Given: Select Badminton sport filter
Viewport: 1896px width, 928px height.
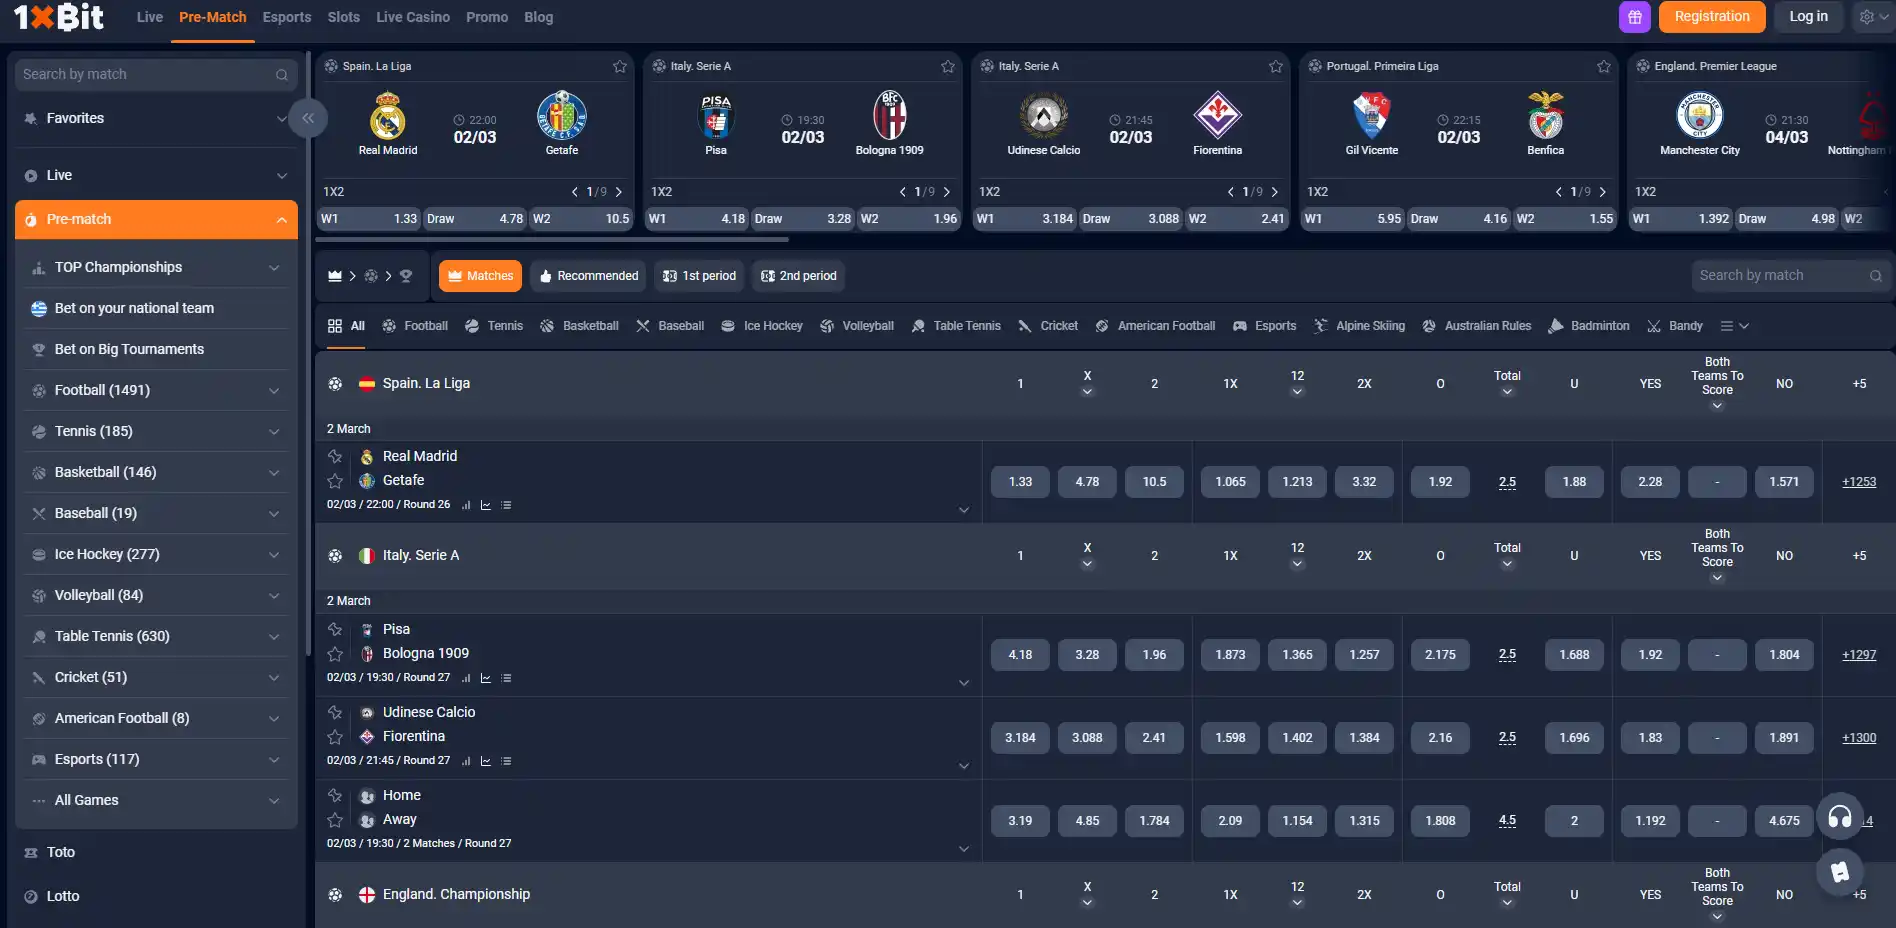Looking at the screenshot, I should [1589, 326].
